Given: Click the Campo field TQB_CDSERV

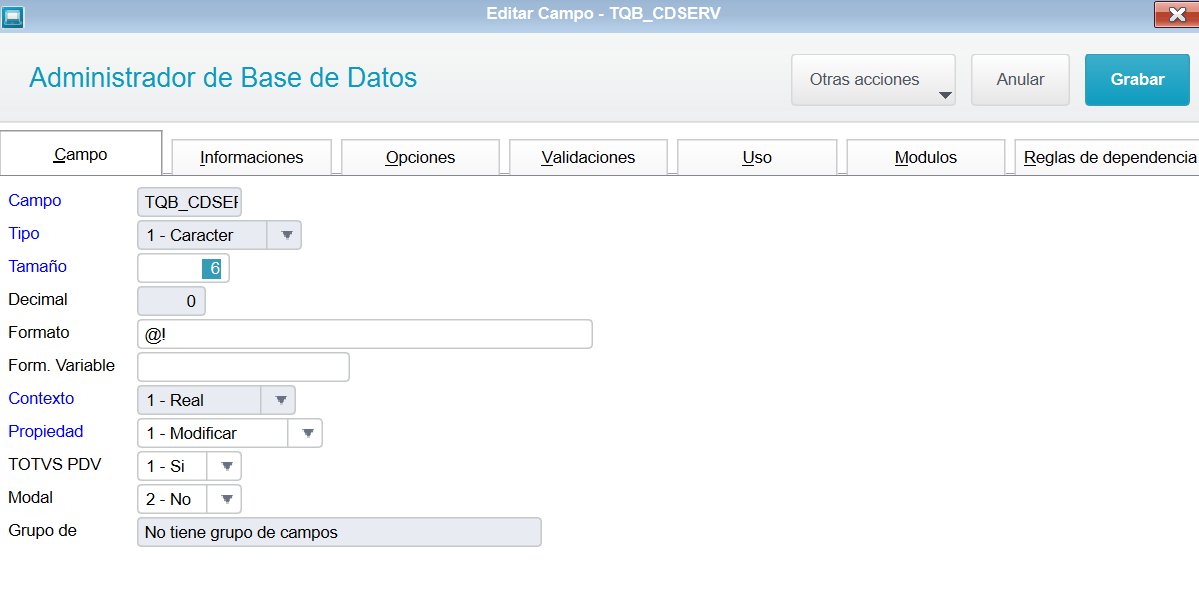Looking at the screenshot, I should [x=189, y=203].
